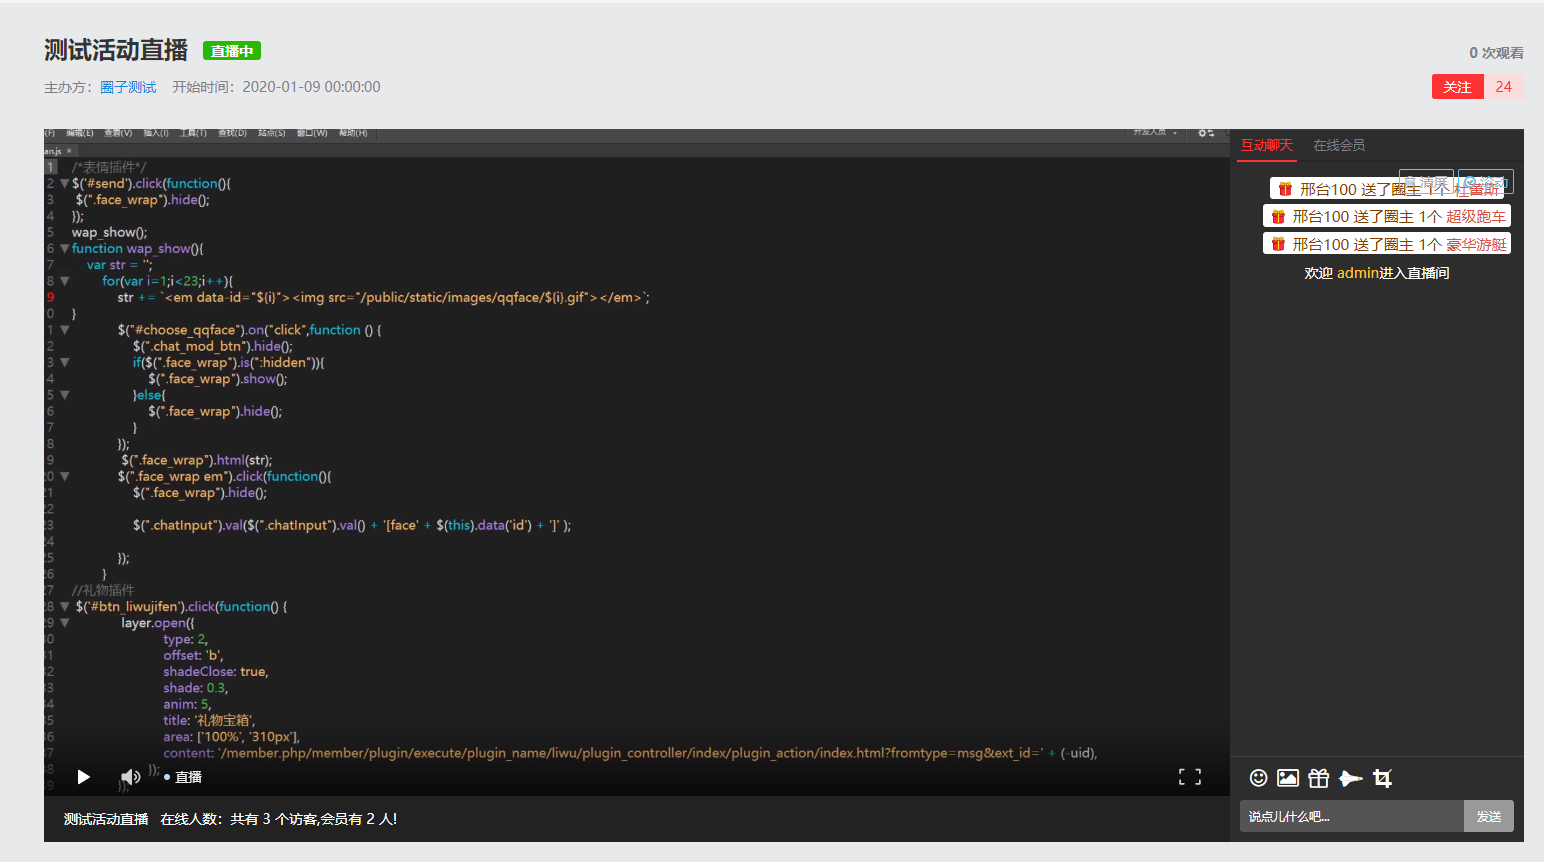Screen dimensions: 1544x862
Task: Click the follower count 24
Action: (x=1503, y=87)
